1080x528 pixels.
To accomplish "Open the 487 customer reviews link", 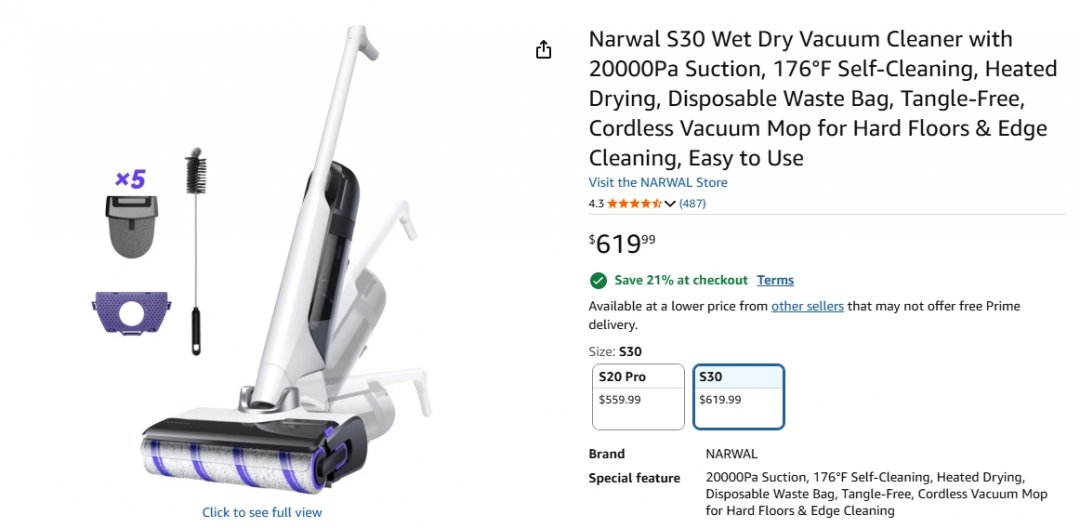I will point(693,204).
